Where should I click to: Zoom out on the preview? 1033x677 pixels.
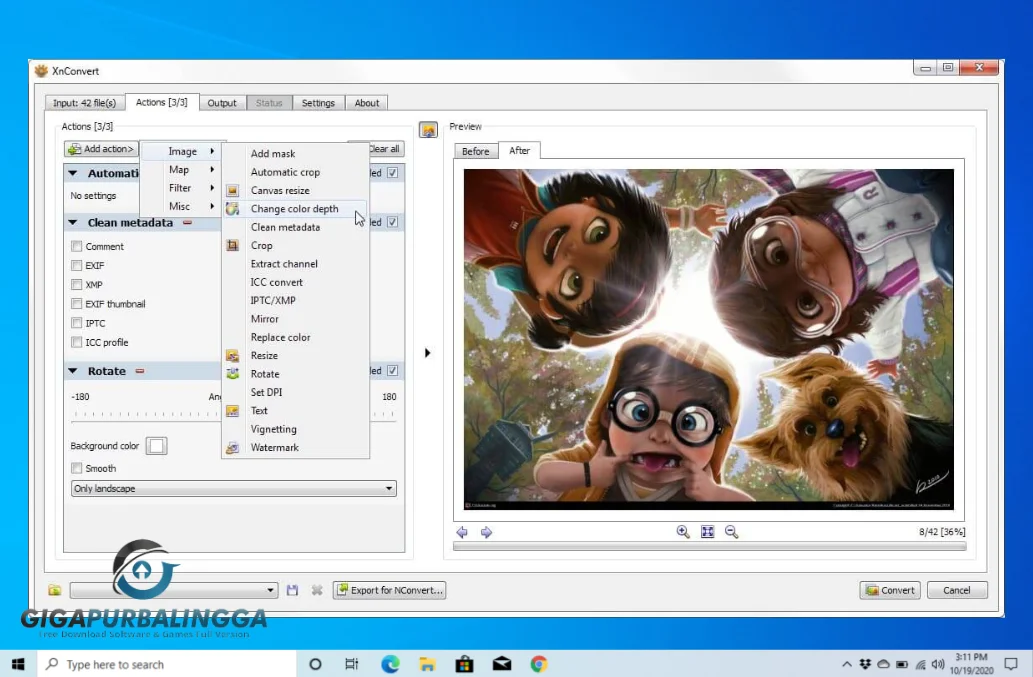pos(731,531)
